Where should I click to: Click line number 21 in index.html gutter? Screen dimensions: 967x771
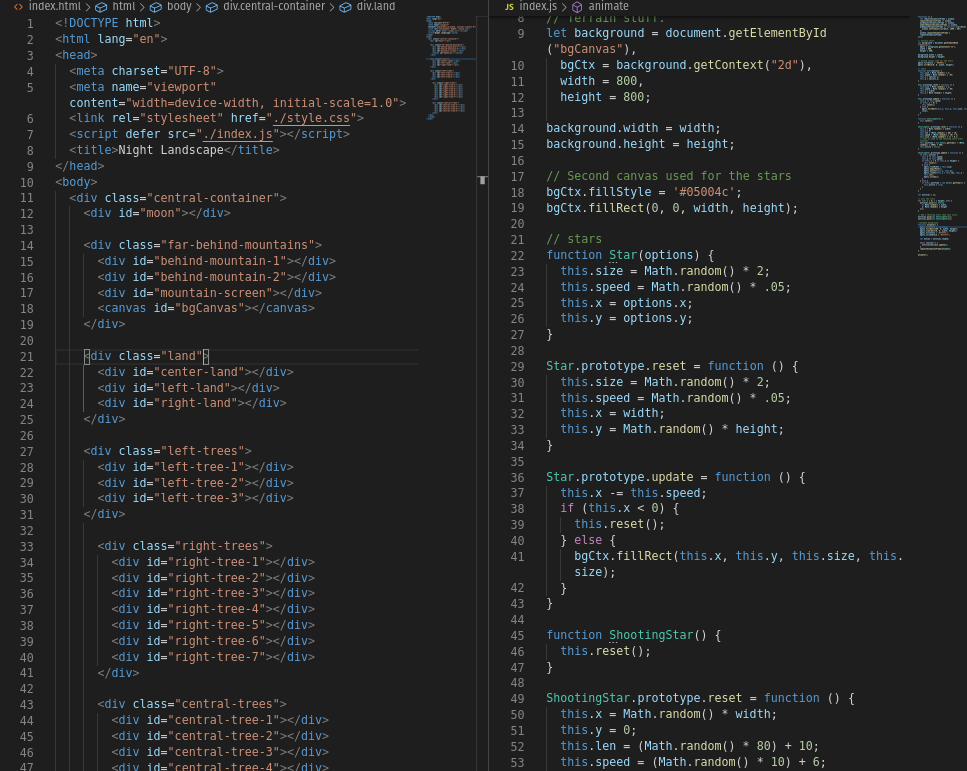coord(27,357)
